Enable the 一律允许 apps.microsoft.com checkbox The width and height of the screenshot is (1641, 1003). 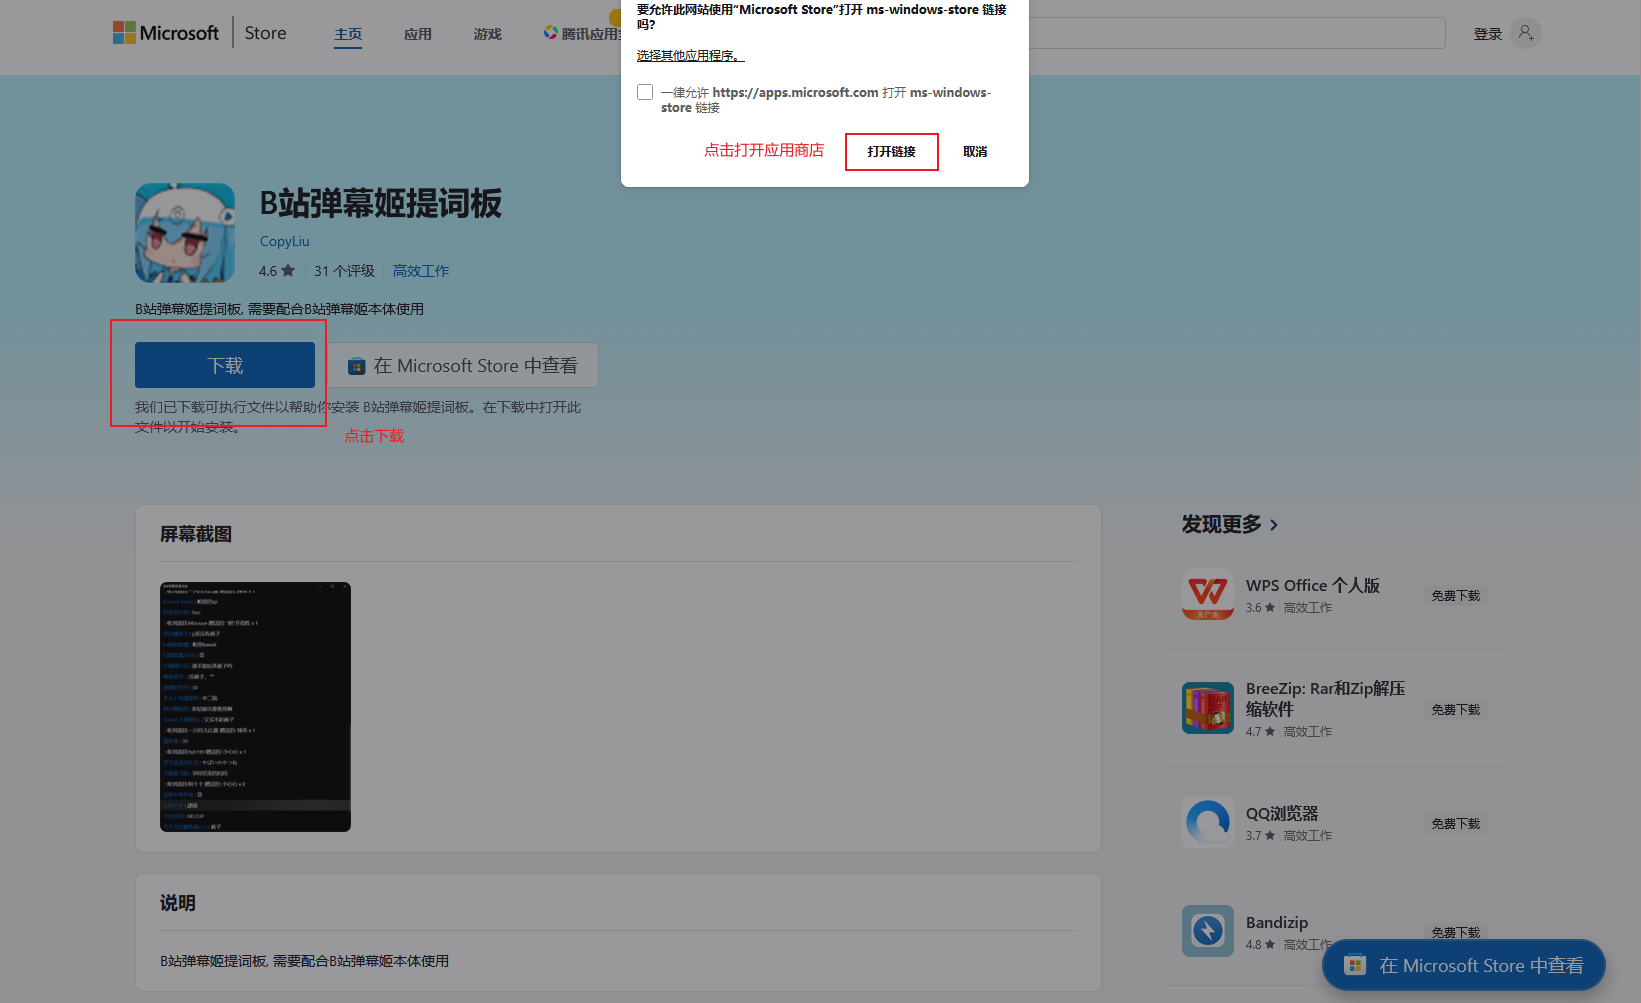pyautogui.click(x=645, y=91)
